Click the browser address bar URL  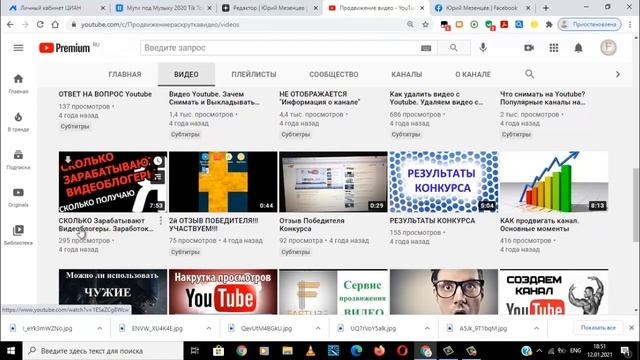160,24
